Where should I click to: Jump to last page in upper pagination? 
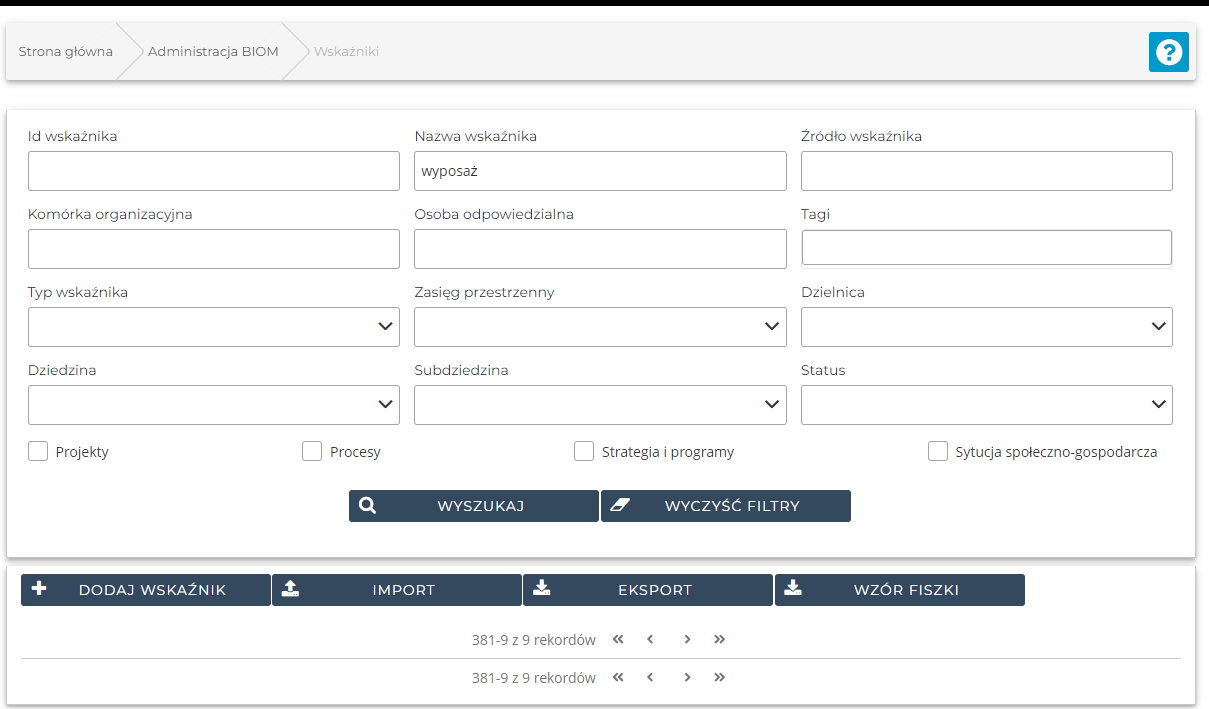tap(719, 639)
